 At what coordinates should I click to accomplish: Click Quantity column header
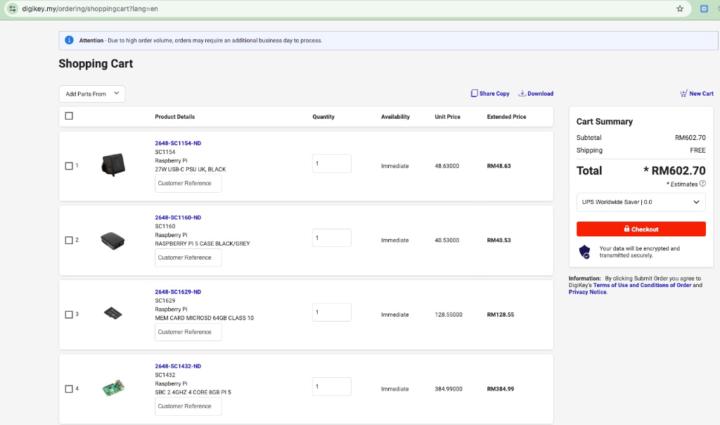323,117
